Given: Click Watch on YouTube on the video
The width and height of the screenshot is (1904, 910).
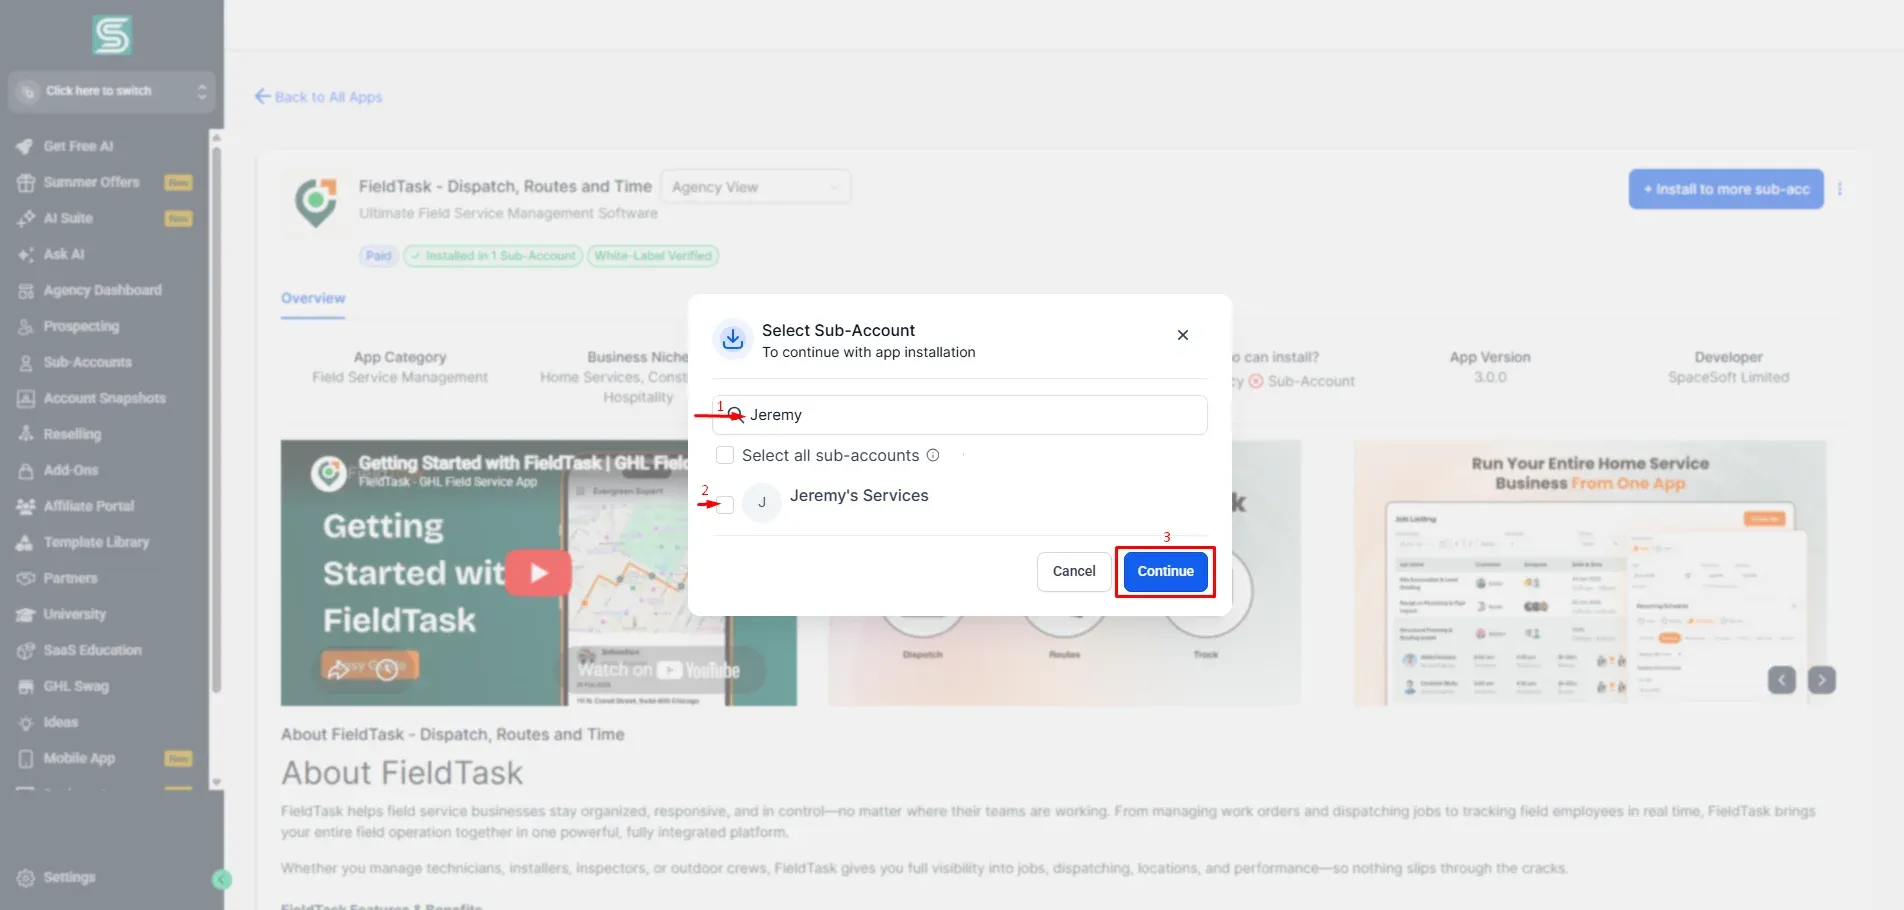Looking at the screenshot, I should pyautogui.click(x=659, y=670).
